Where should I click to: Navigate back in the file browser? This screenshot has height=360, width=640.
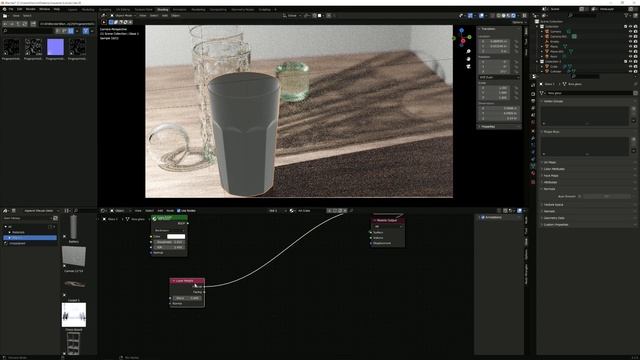pyautogui.click(x=6, y=24)
